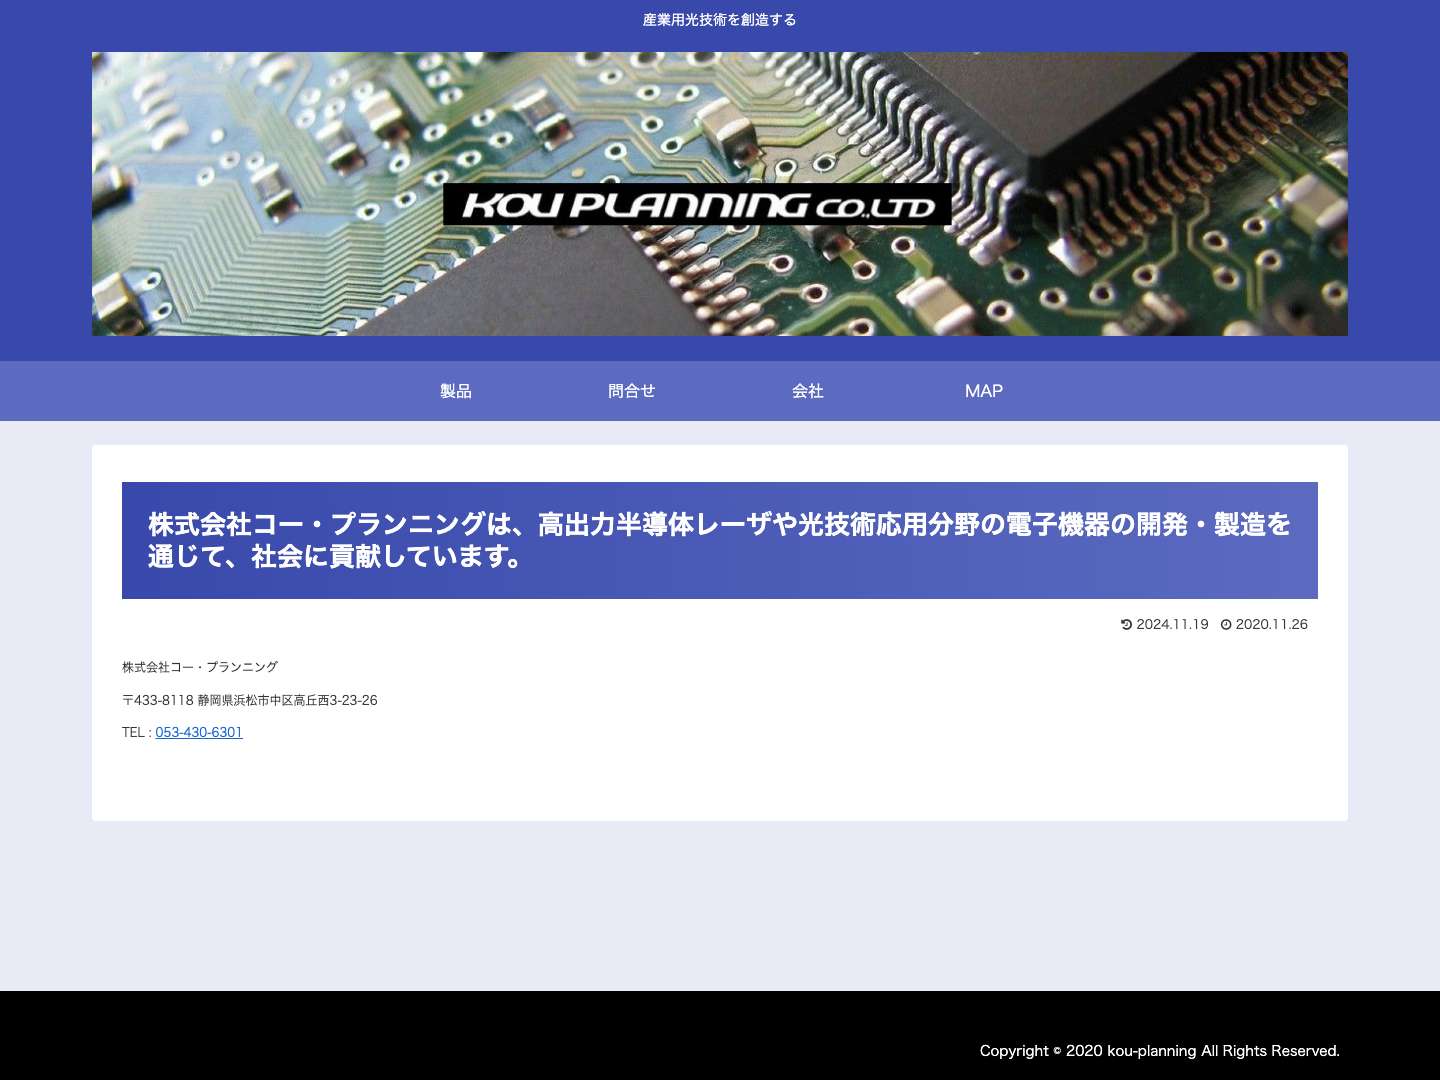The image size is (1440, 1080).
Task: Click the published date 2020.11.26
Action: pyautogui.click(x=1272, y=624)
